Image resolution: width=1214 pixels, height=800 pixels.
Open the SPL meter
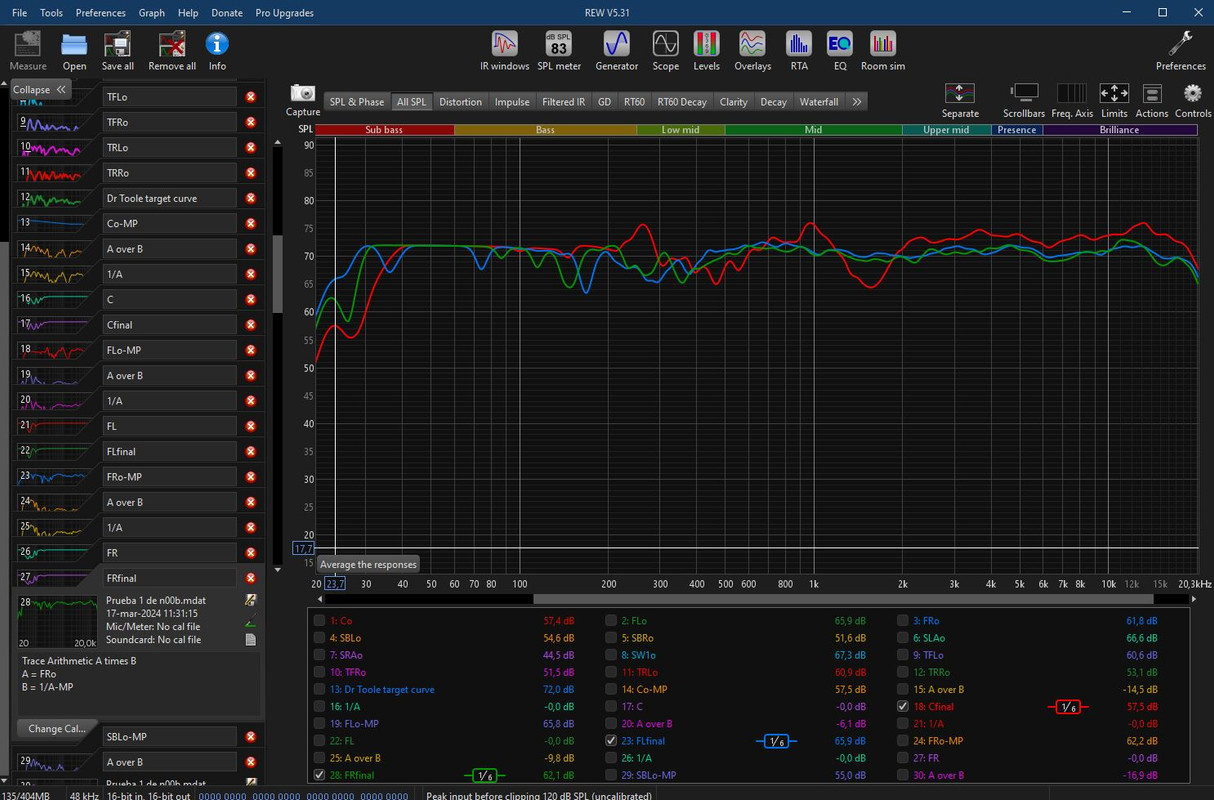point(559,50)
